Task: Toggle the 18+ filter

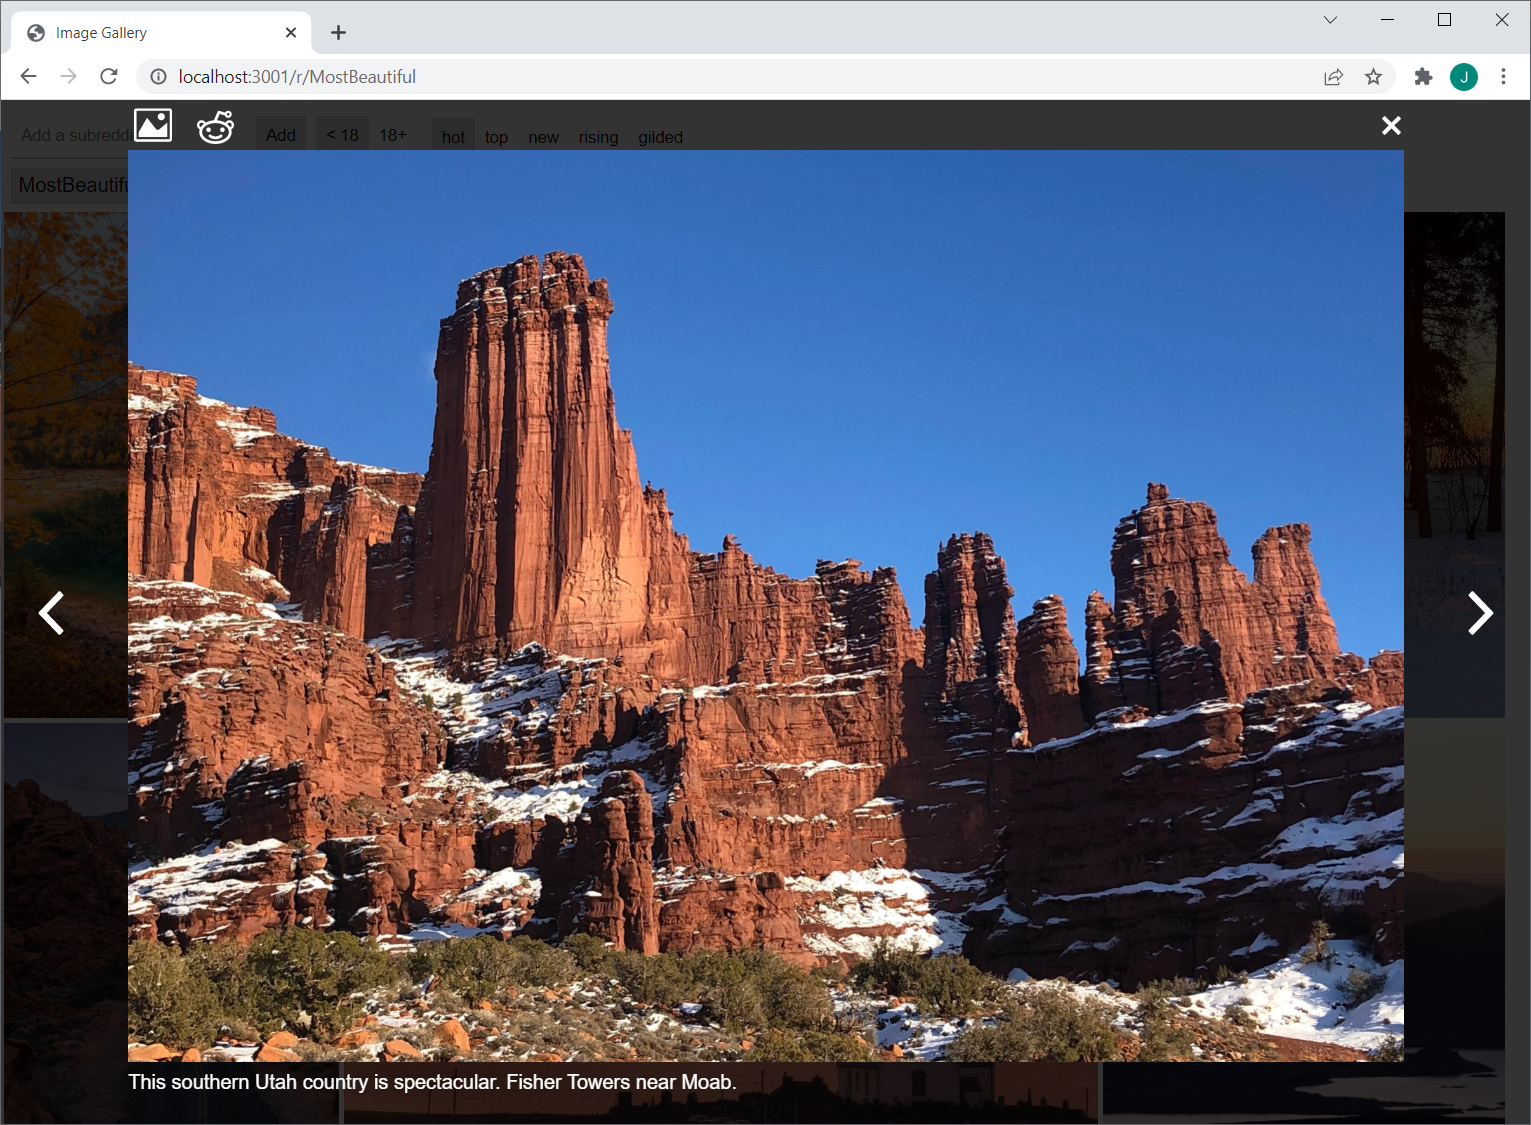Action: (393, 135)
